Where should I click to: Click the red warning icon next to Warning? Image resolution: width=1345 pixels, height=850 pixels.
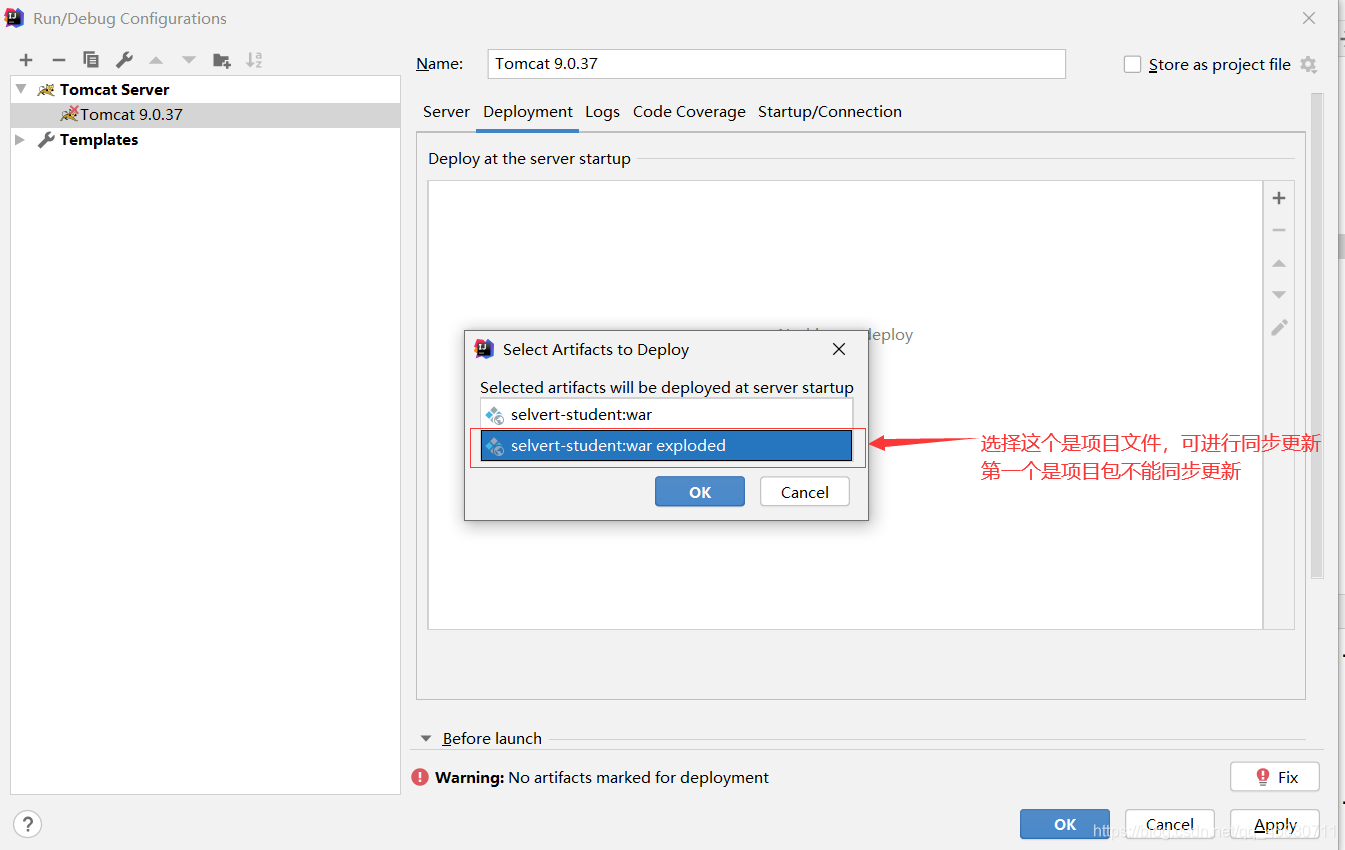tap(421, 777)
